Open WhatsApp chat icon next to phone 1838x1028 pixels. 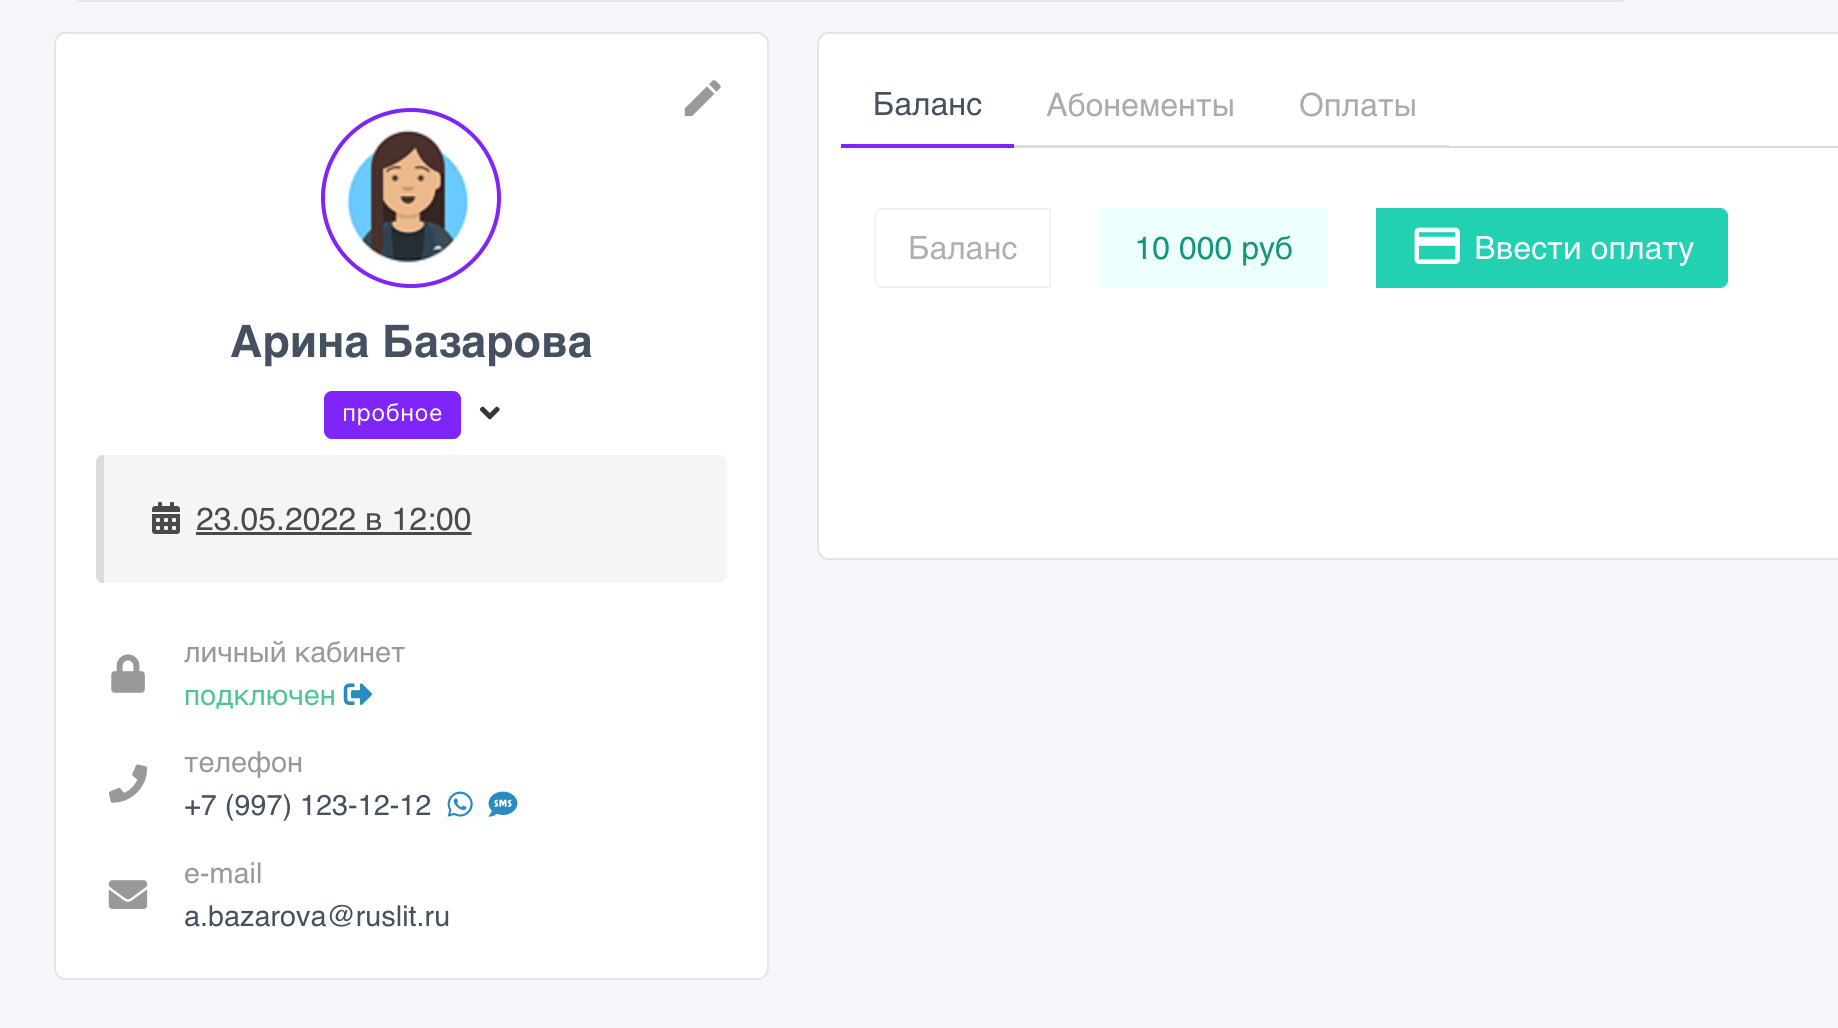click(x=460, y=804)
